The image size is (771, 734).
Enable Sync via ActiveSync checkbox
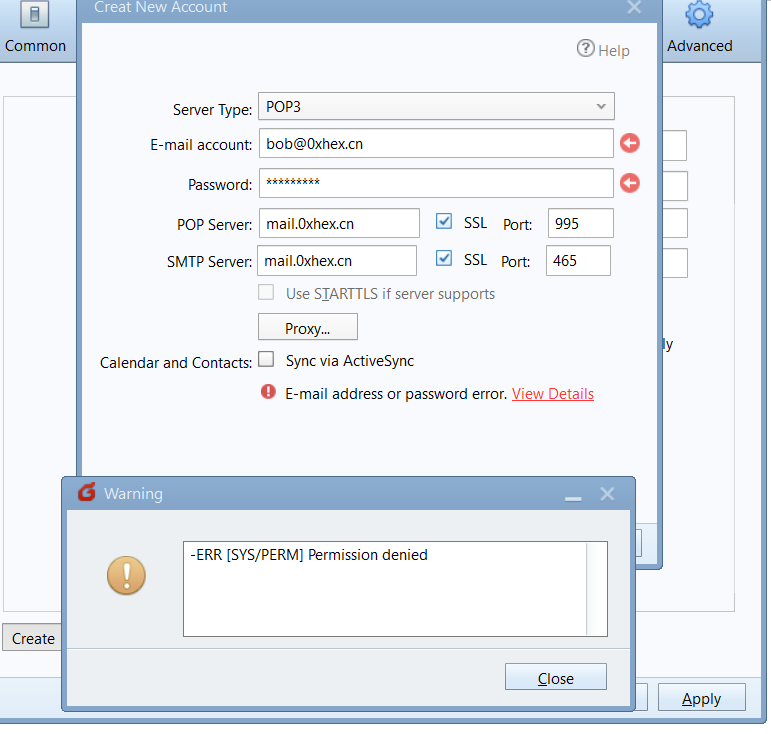click(x=267, y=360)
